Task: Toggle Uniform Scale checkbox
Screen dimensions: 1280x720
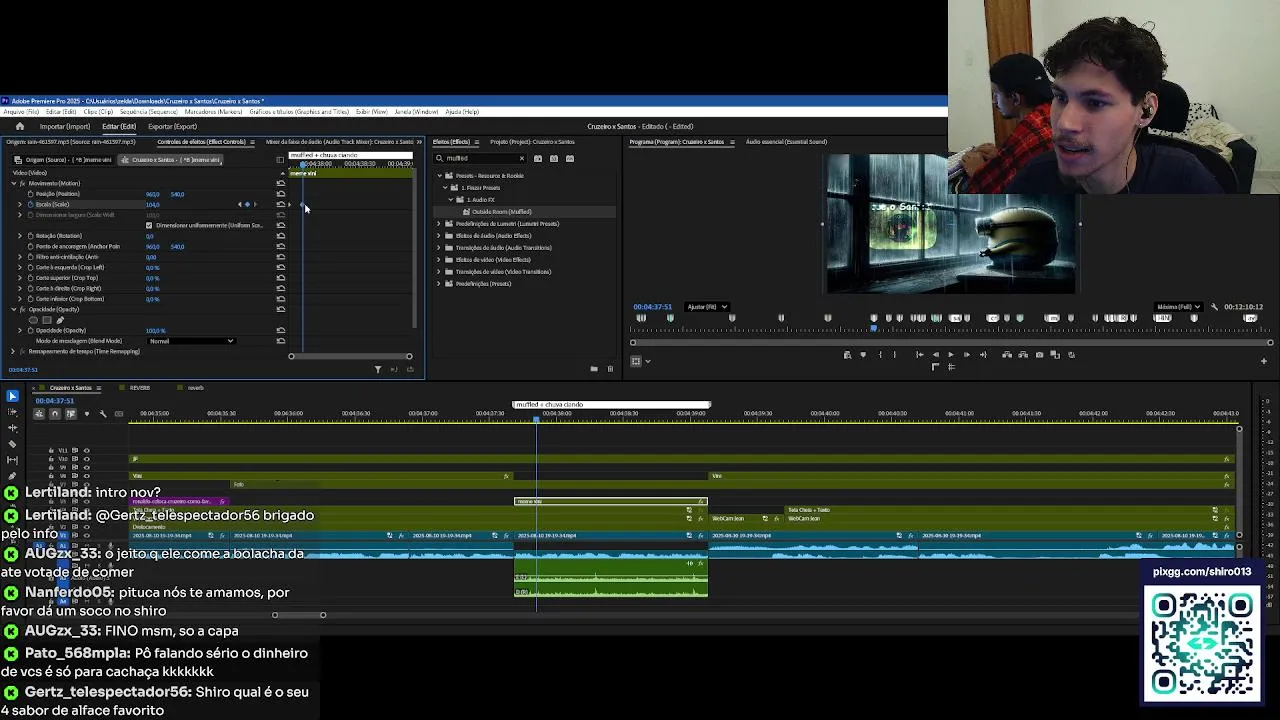Action: (x=149, y=225)
